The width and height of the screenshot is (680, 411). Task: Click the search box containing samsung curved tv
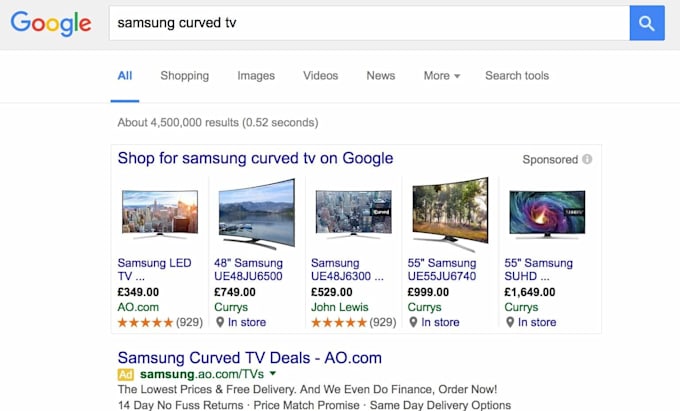368,22
